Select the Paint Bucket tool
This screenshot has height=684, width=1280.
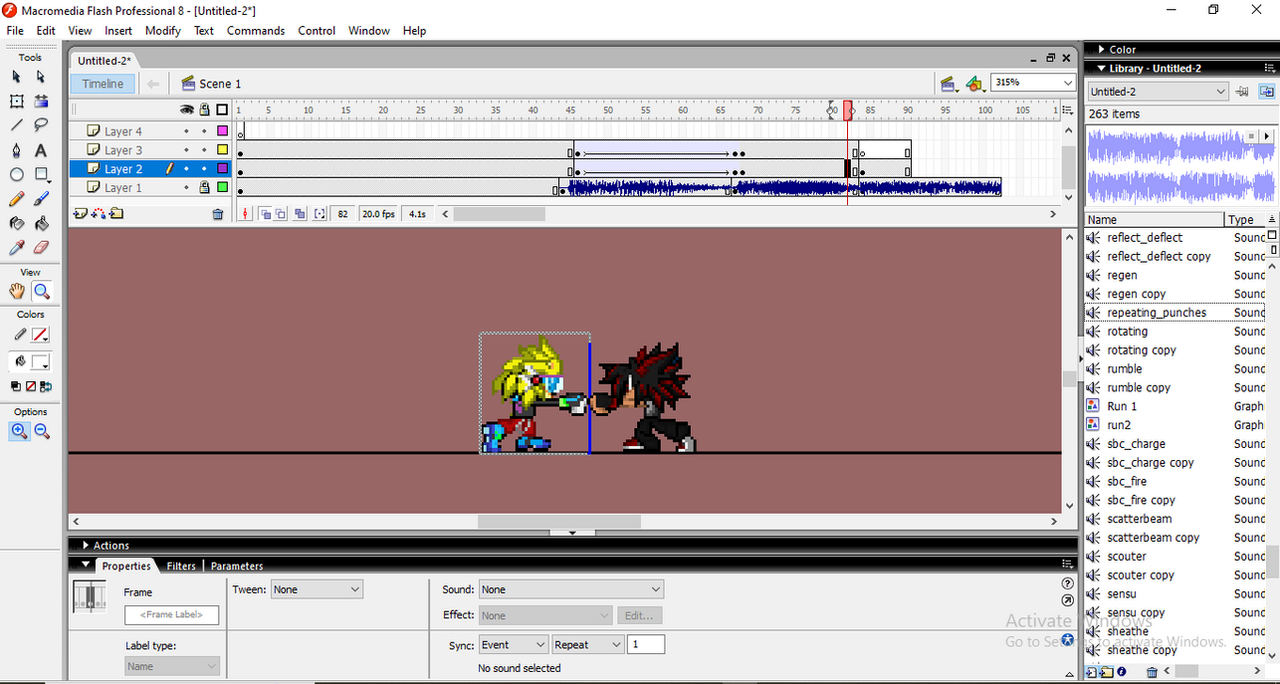pos(41,223)
